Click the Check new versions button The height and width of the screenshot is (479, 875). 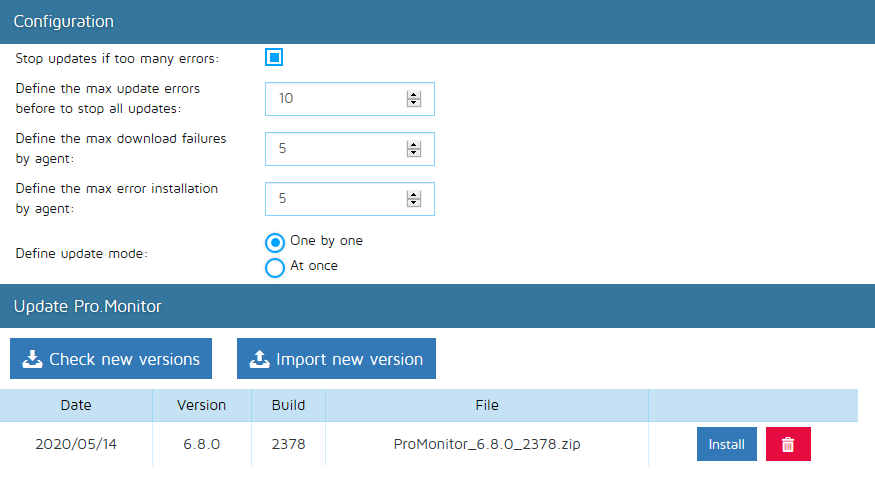tap(111, 359)
